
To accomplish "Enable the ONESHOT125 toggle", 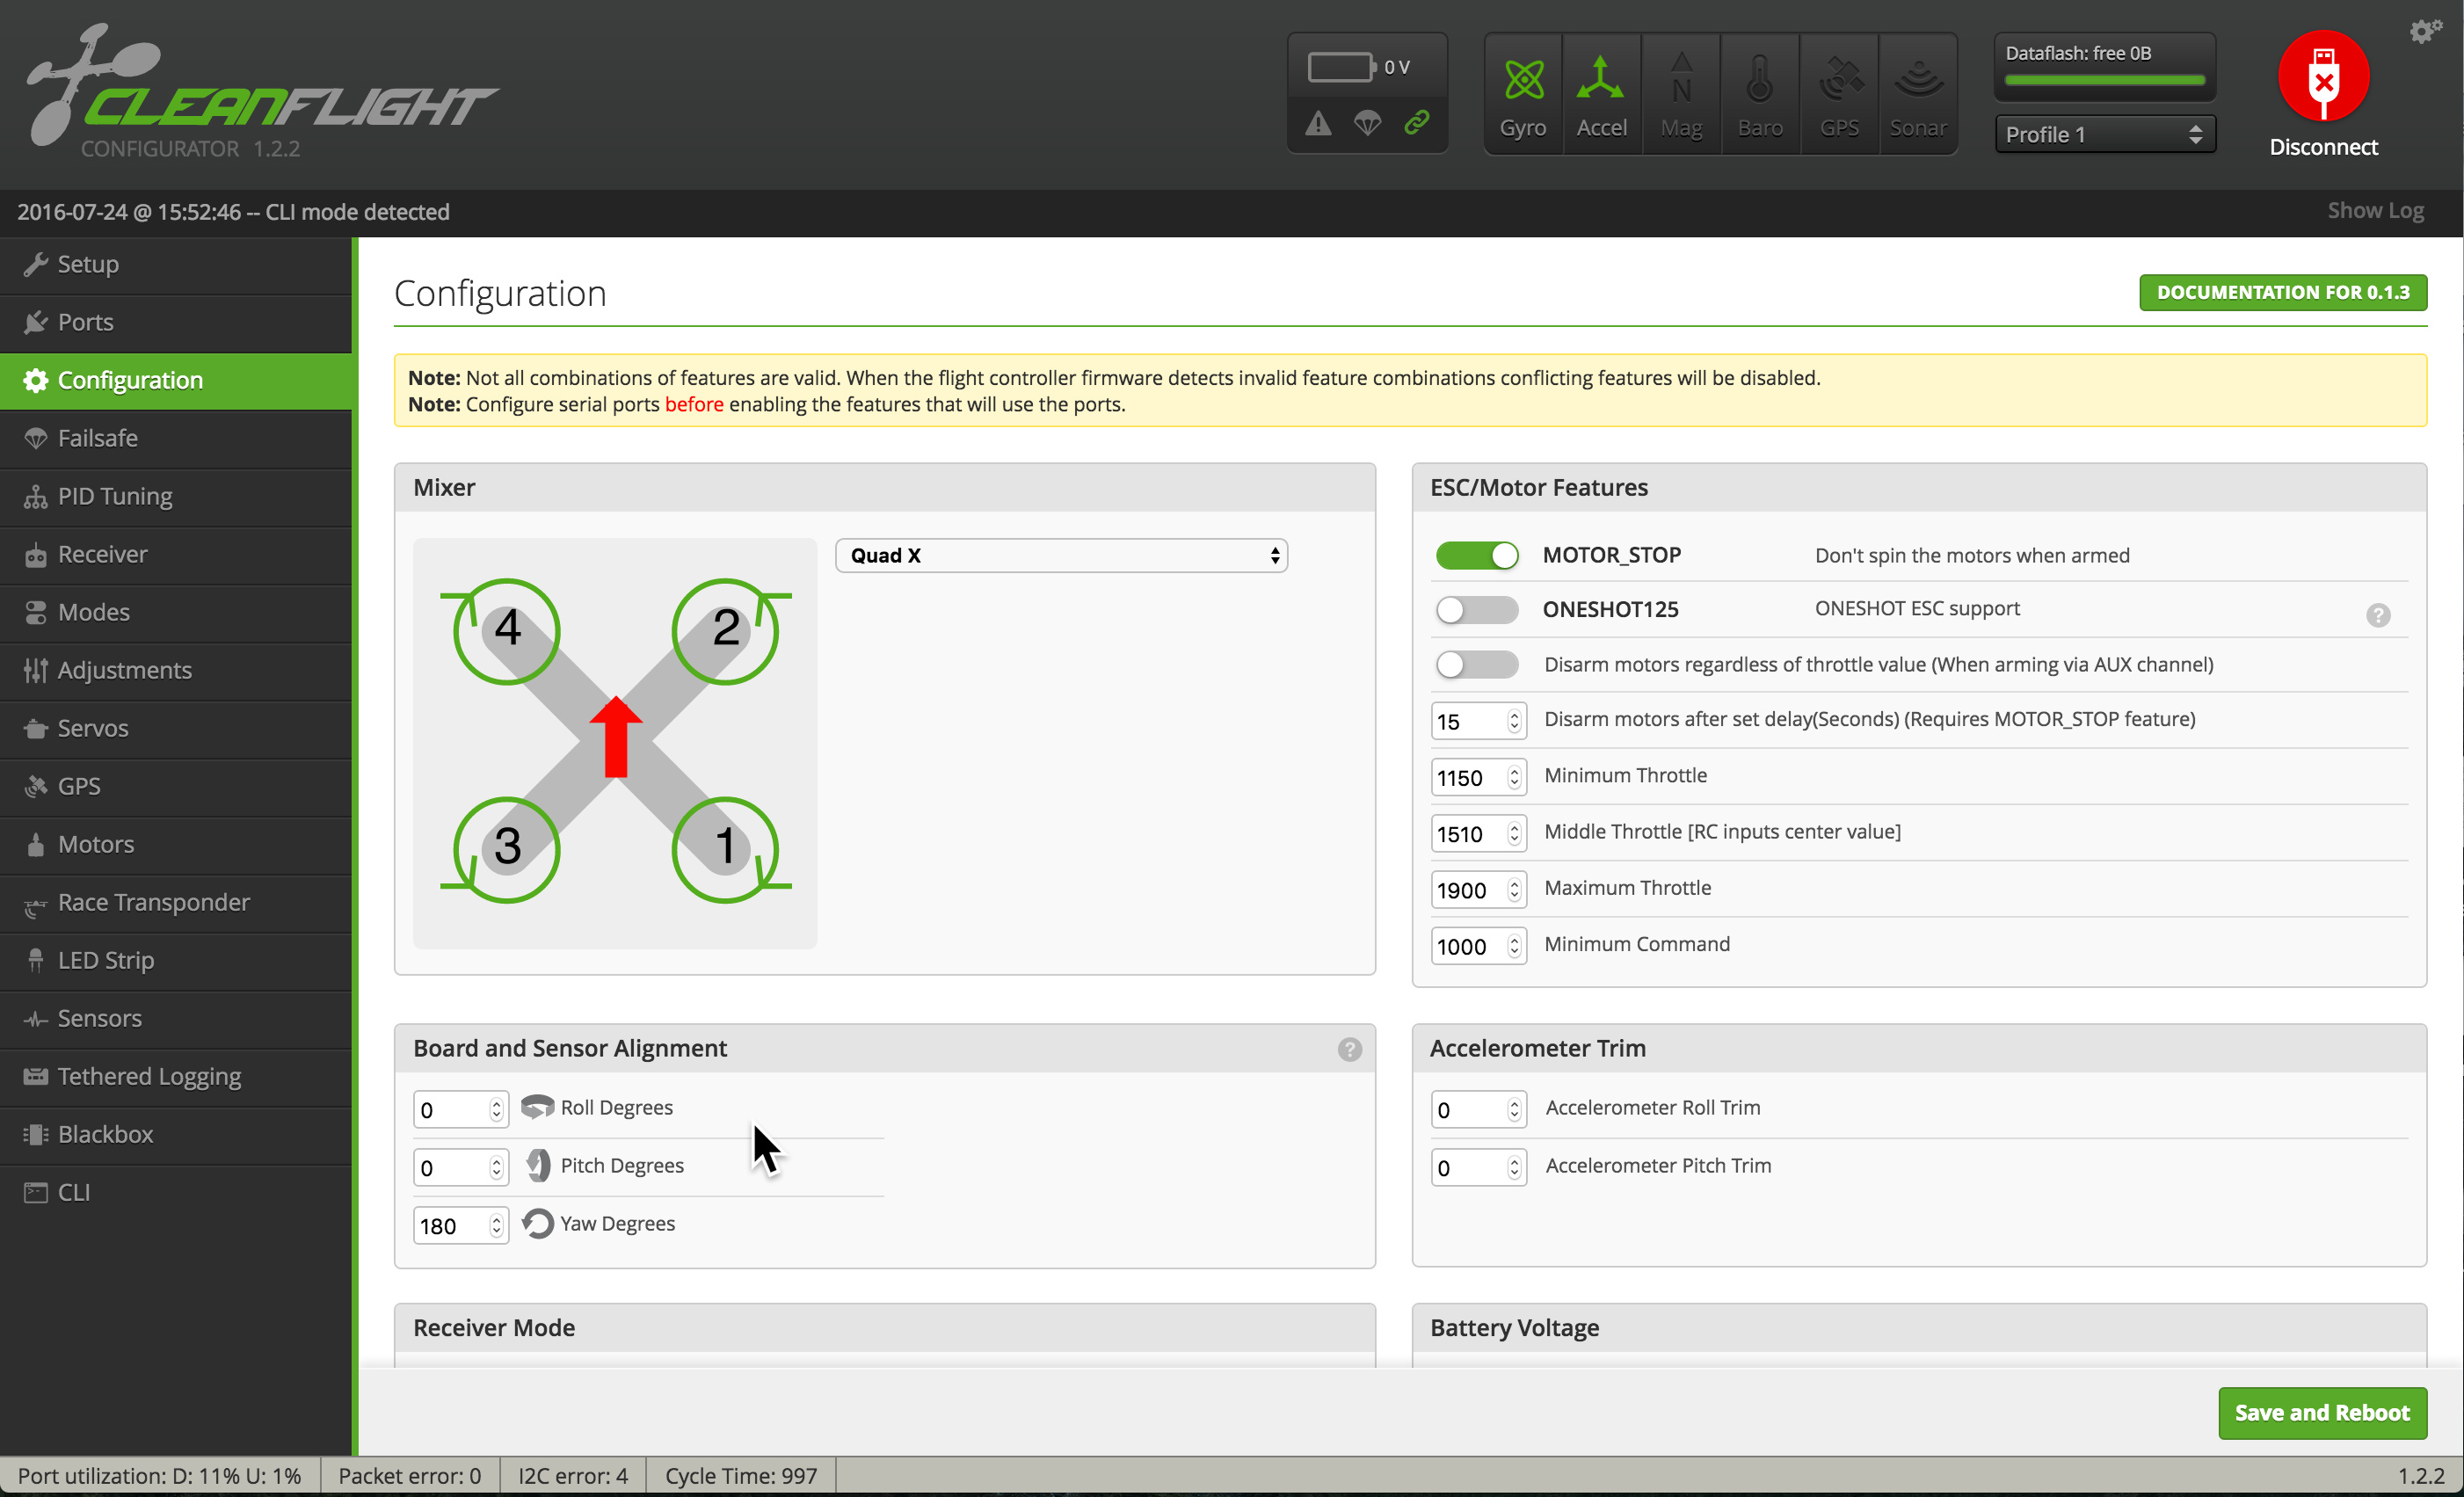I will 1476,609.
